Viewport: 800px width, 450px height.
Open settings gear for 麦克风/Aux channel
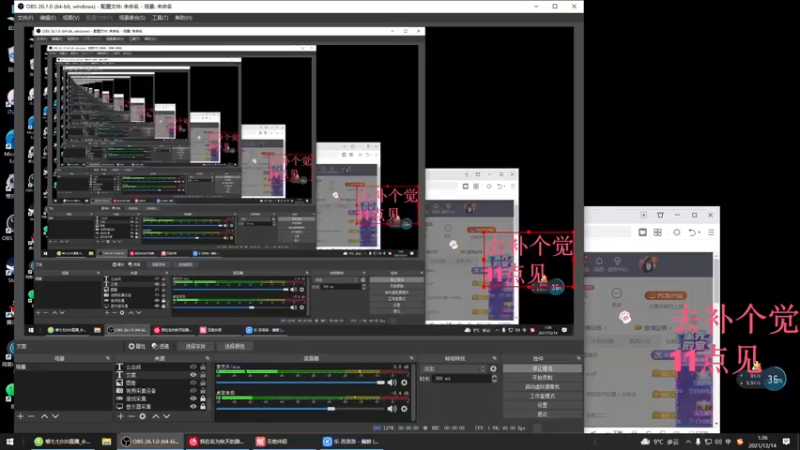(x=404, y=382)
